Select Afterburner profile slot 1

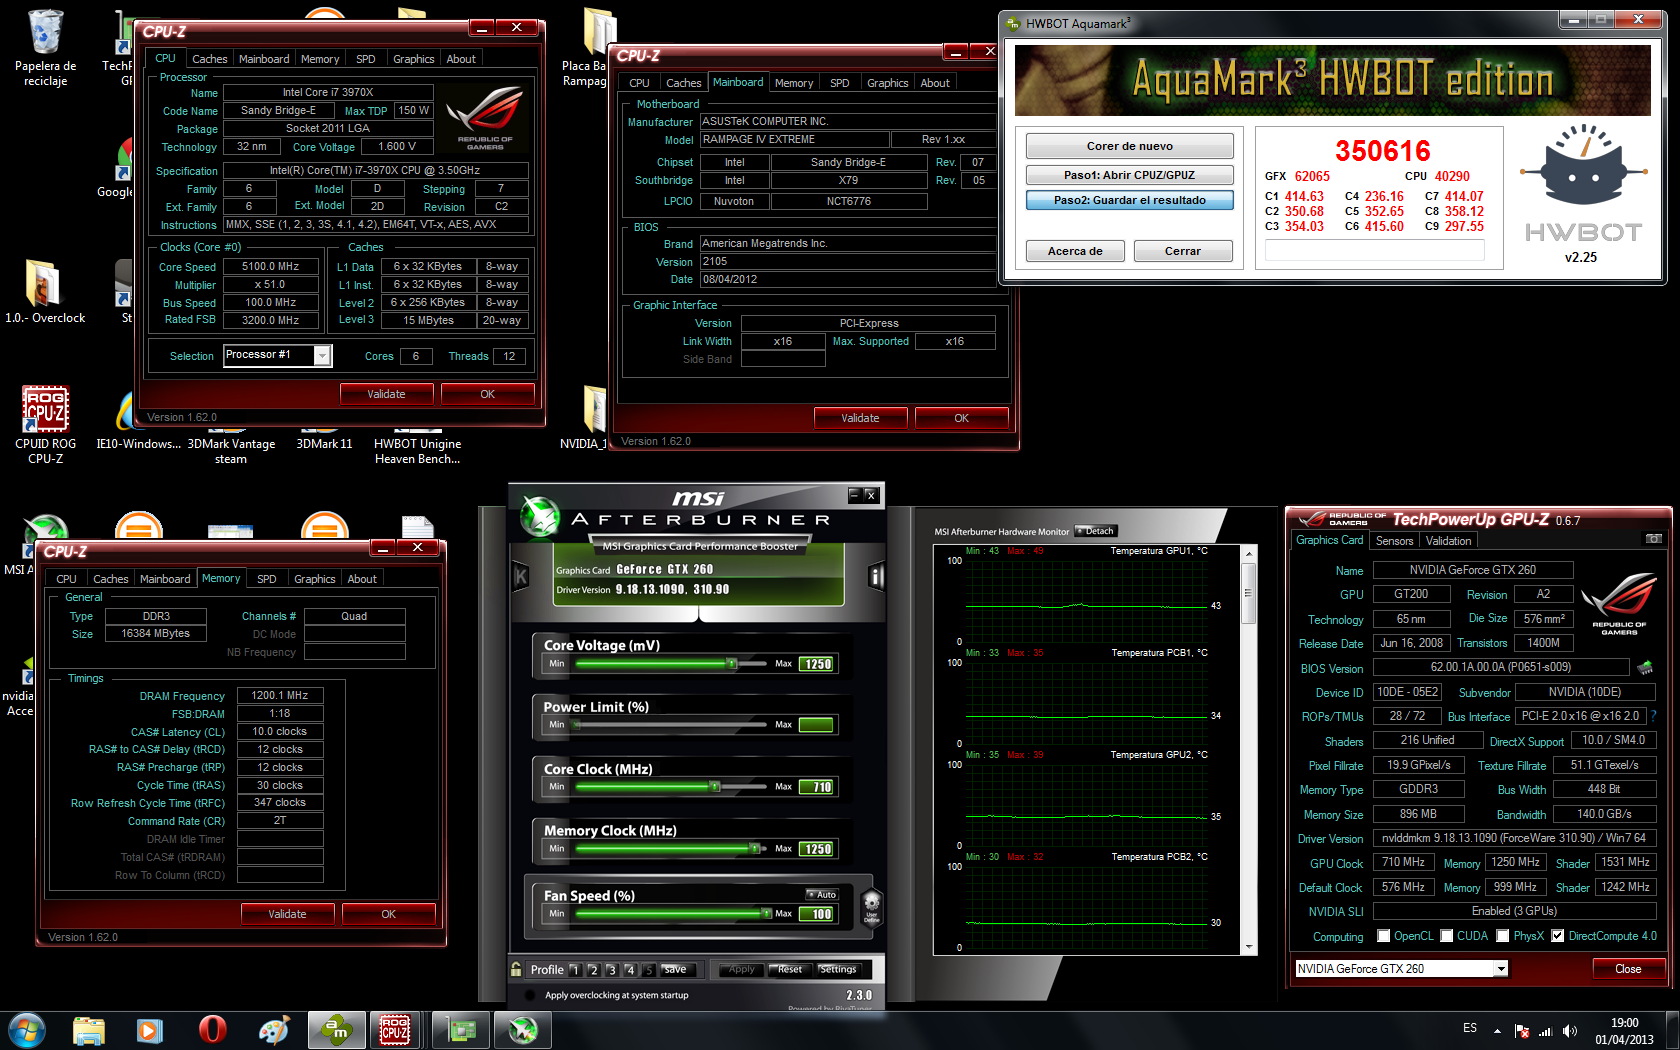click(x=575, y=970)
